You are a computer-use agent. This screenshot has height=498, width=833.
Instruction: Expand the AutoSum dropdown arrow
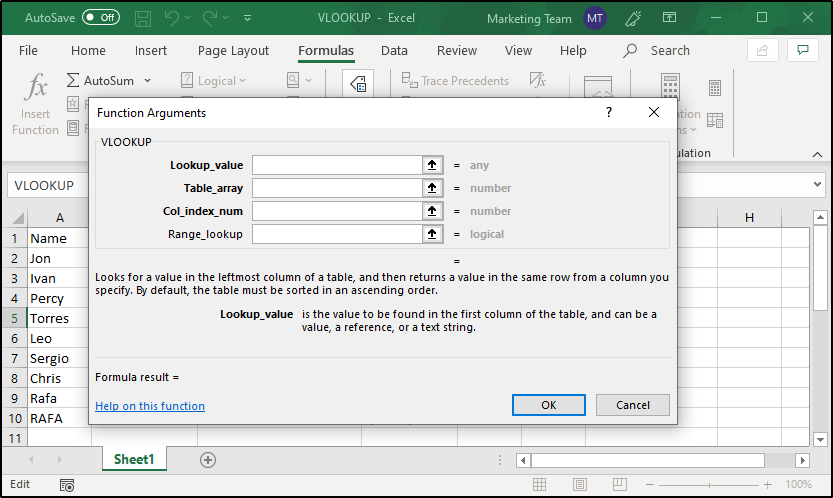click(148, 81)
